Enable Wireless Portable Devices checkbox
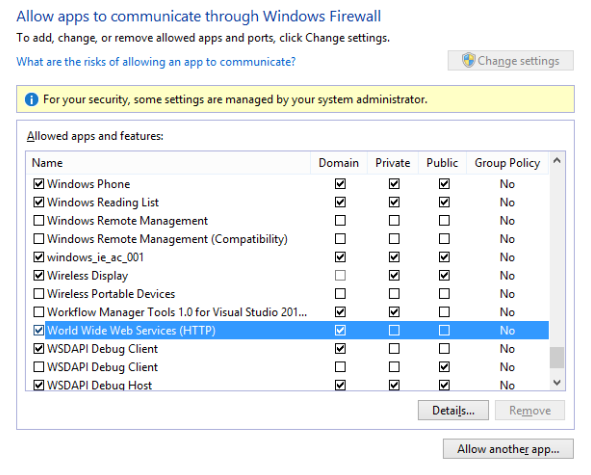Image resolution: width=591 pixels, height=475 pixels. click(x=38, y=294)
